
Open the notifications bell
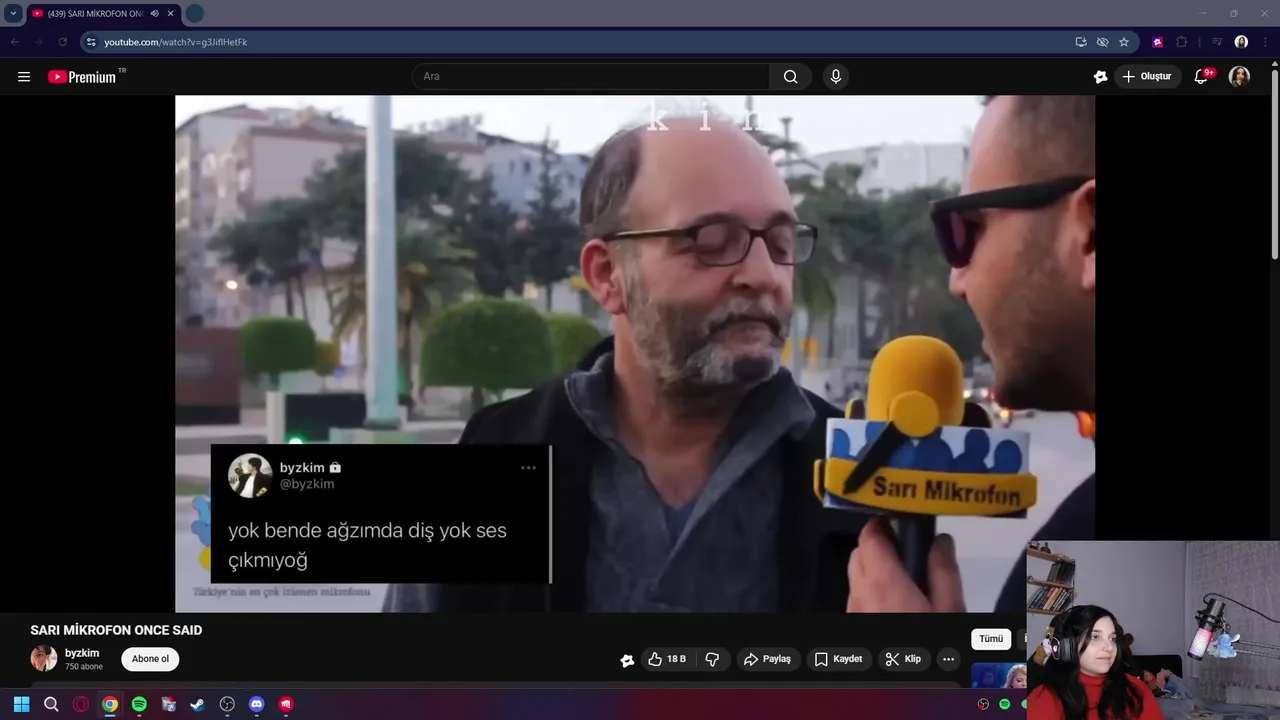pos(1203,76)
